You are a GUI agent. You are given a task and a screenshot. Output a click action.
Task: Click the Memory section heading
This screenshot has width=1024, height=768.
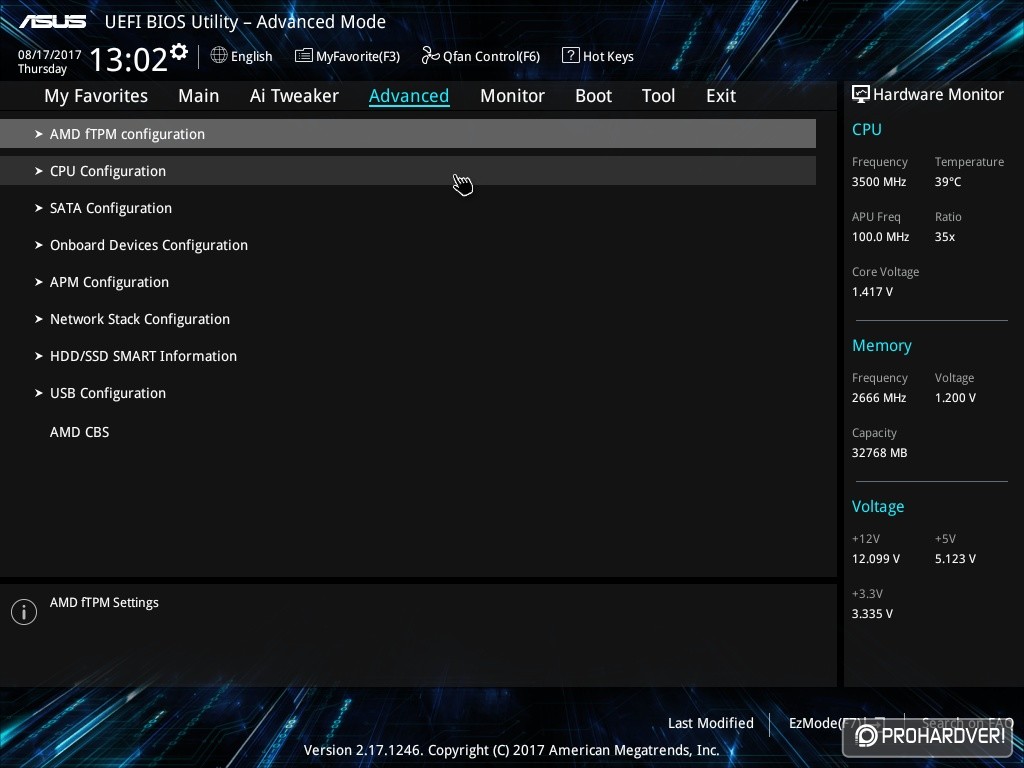882,346
